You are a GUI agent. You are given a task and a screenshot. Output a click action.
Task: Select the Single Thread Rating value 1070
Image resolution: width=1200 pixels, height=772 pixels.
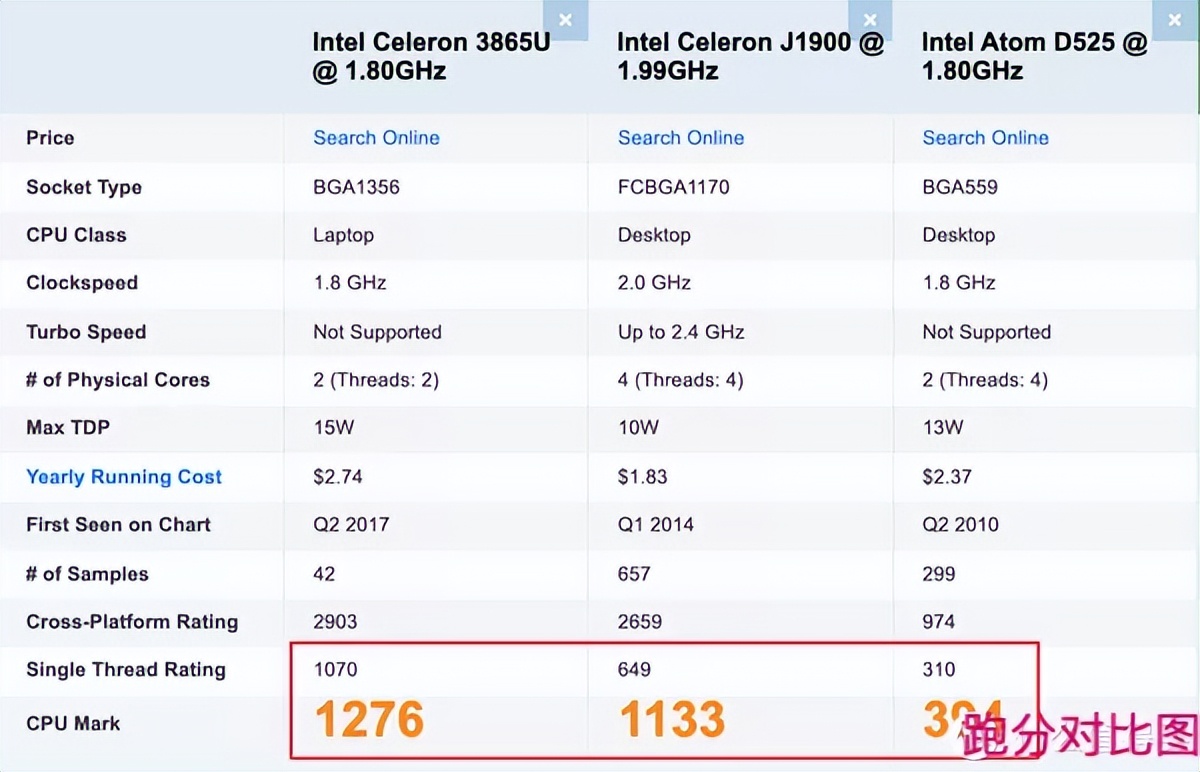335,669
